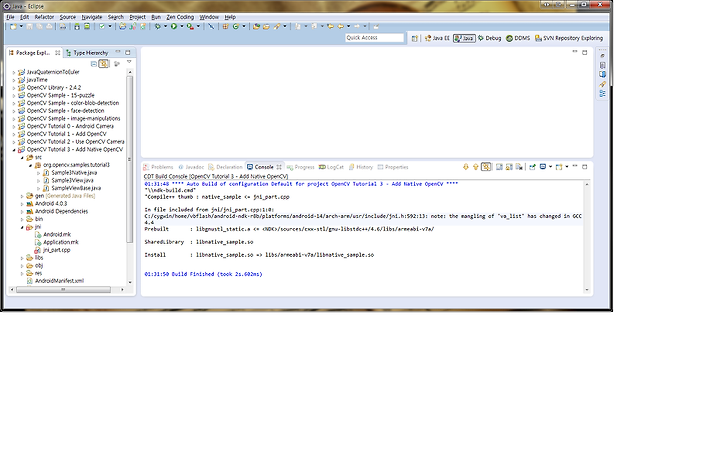Viewport: 720px width, 464px height.
Task: Click Collapse All in Package Explorer
Action: pos(94,64)
